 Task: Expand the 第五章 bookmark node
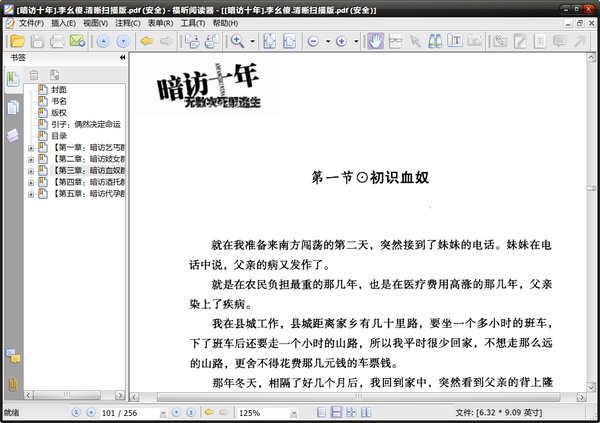tap(31, 194)
